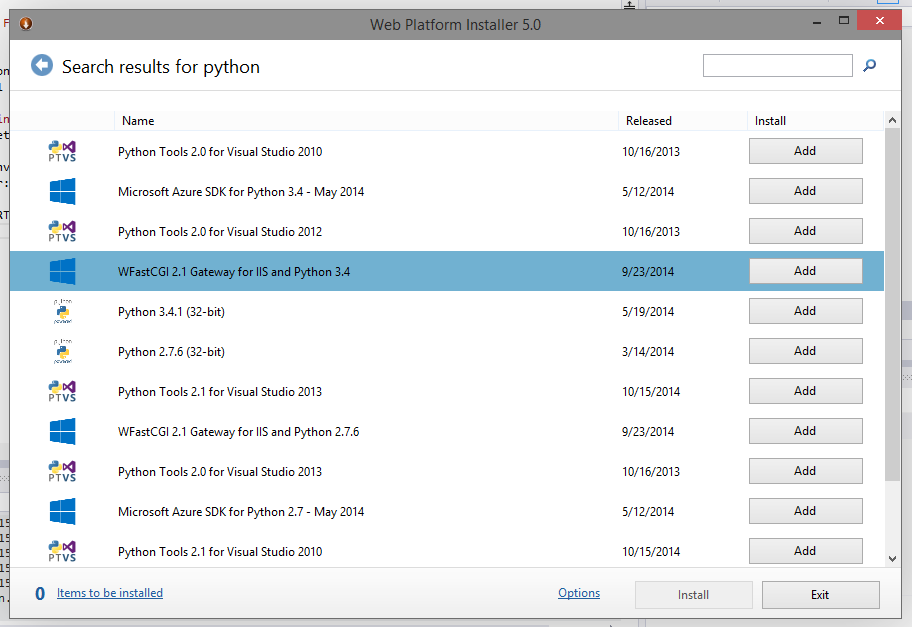Click PTVS icon for Python Tools 2.0 VS 2013
This screenshot has height=627, width=912.
[62, 472]
